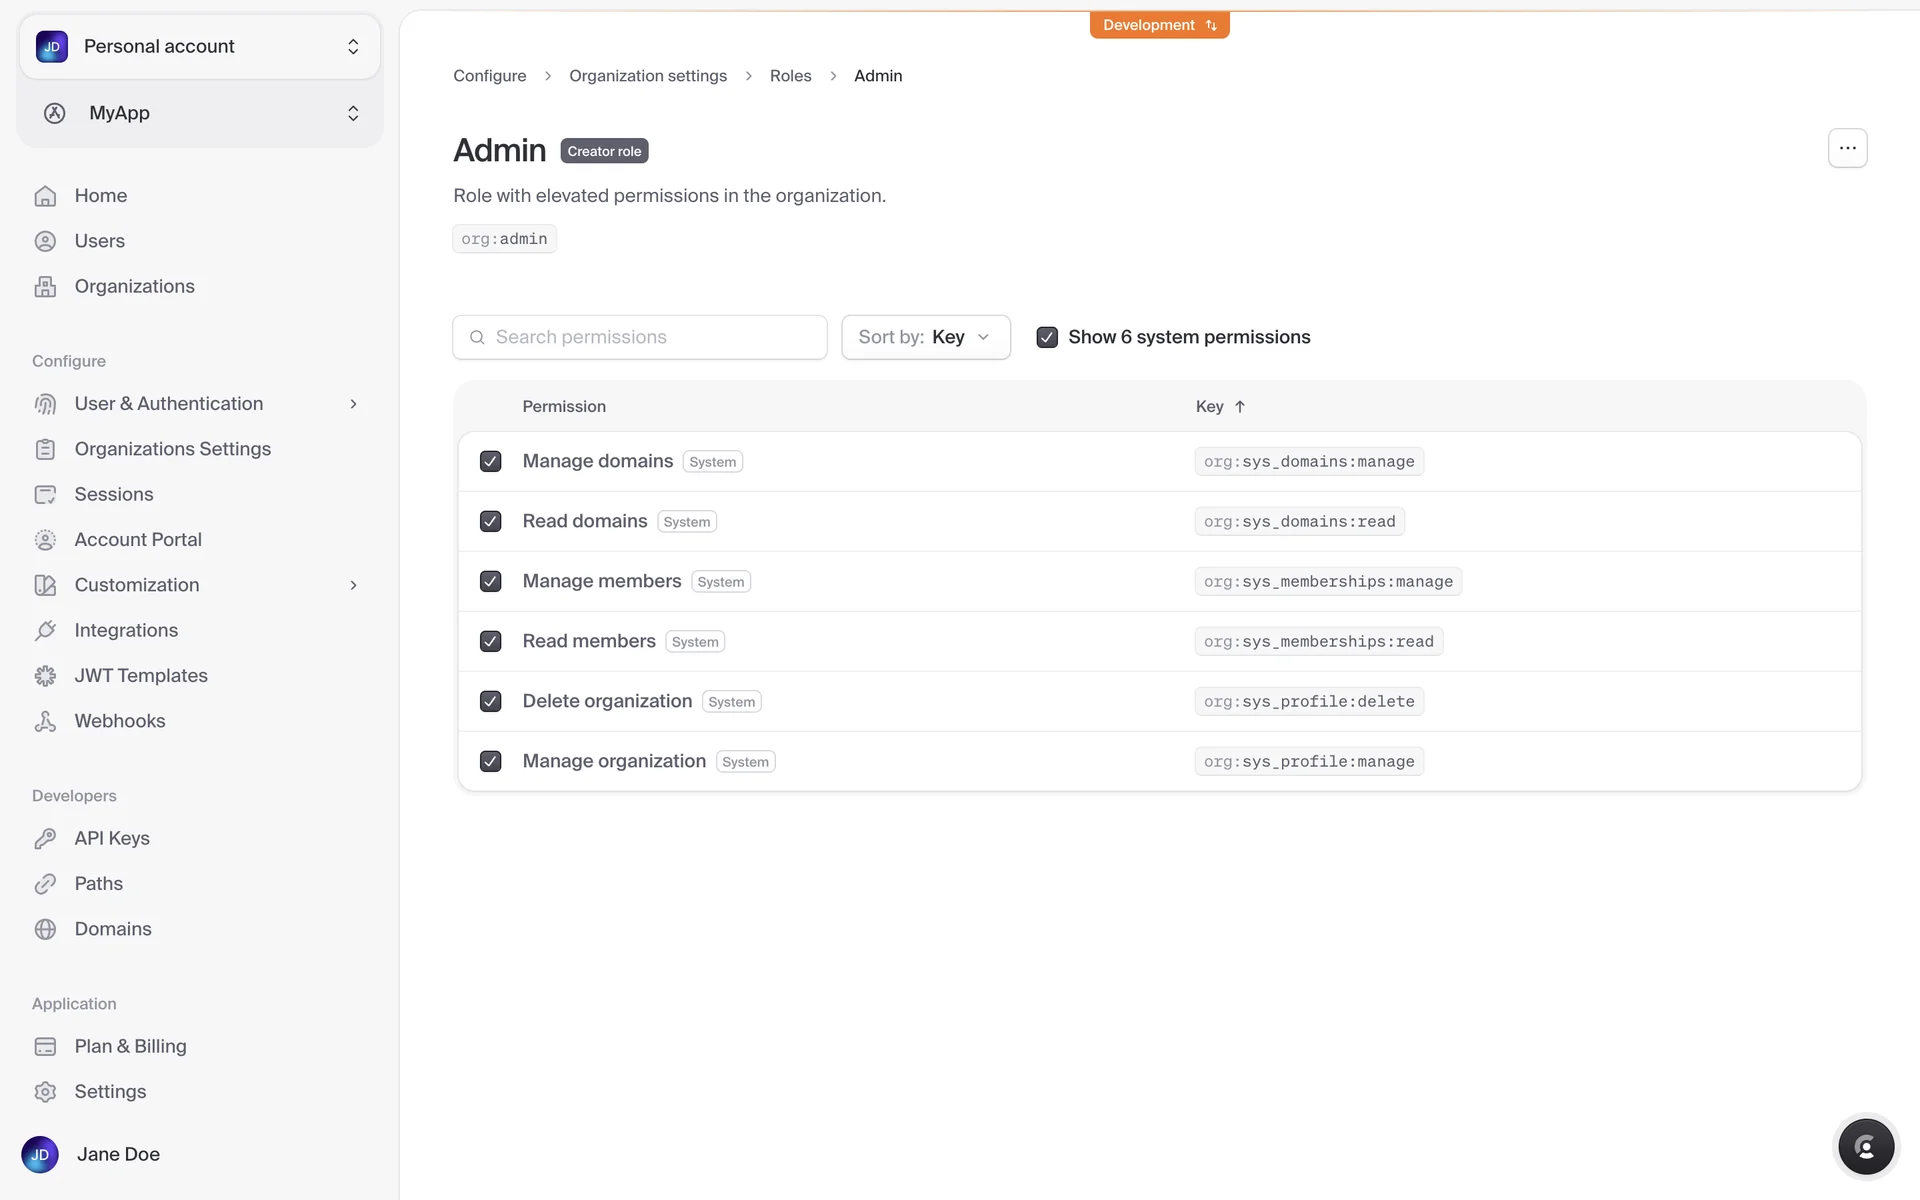Open the three-dot role actions menu
This screenshot has width=1920, height=1200.
pos(1847,148)
